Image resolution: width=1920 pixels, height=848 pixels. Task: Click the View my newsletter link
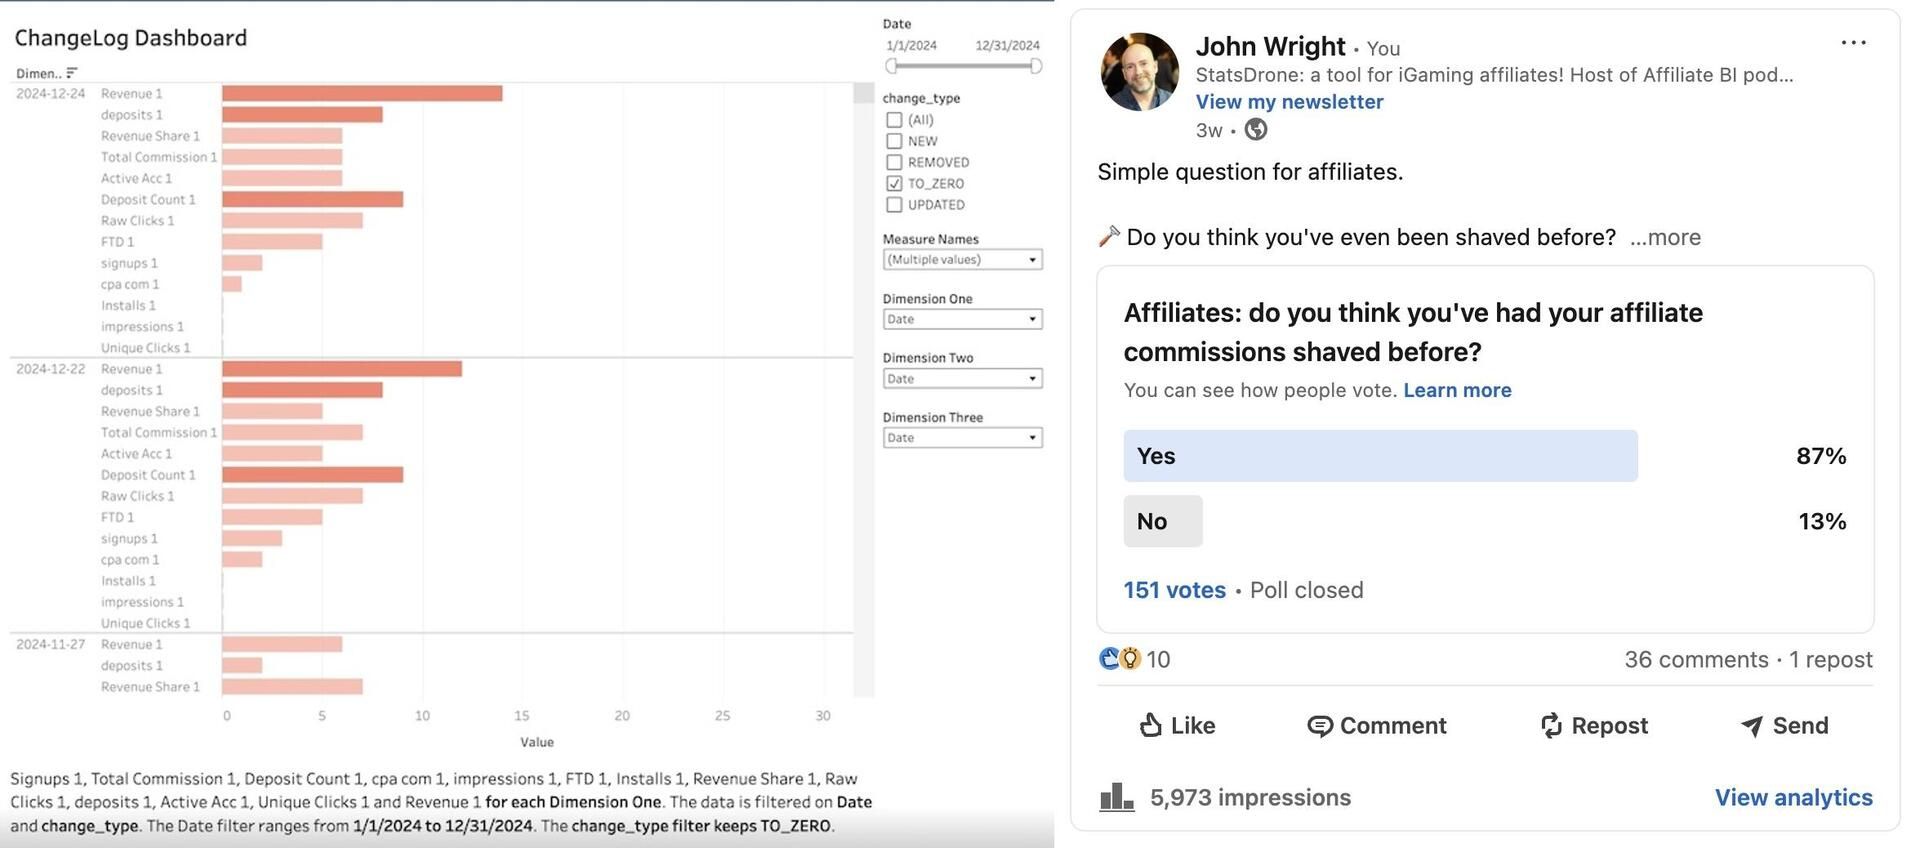[1289, 102]
